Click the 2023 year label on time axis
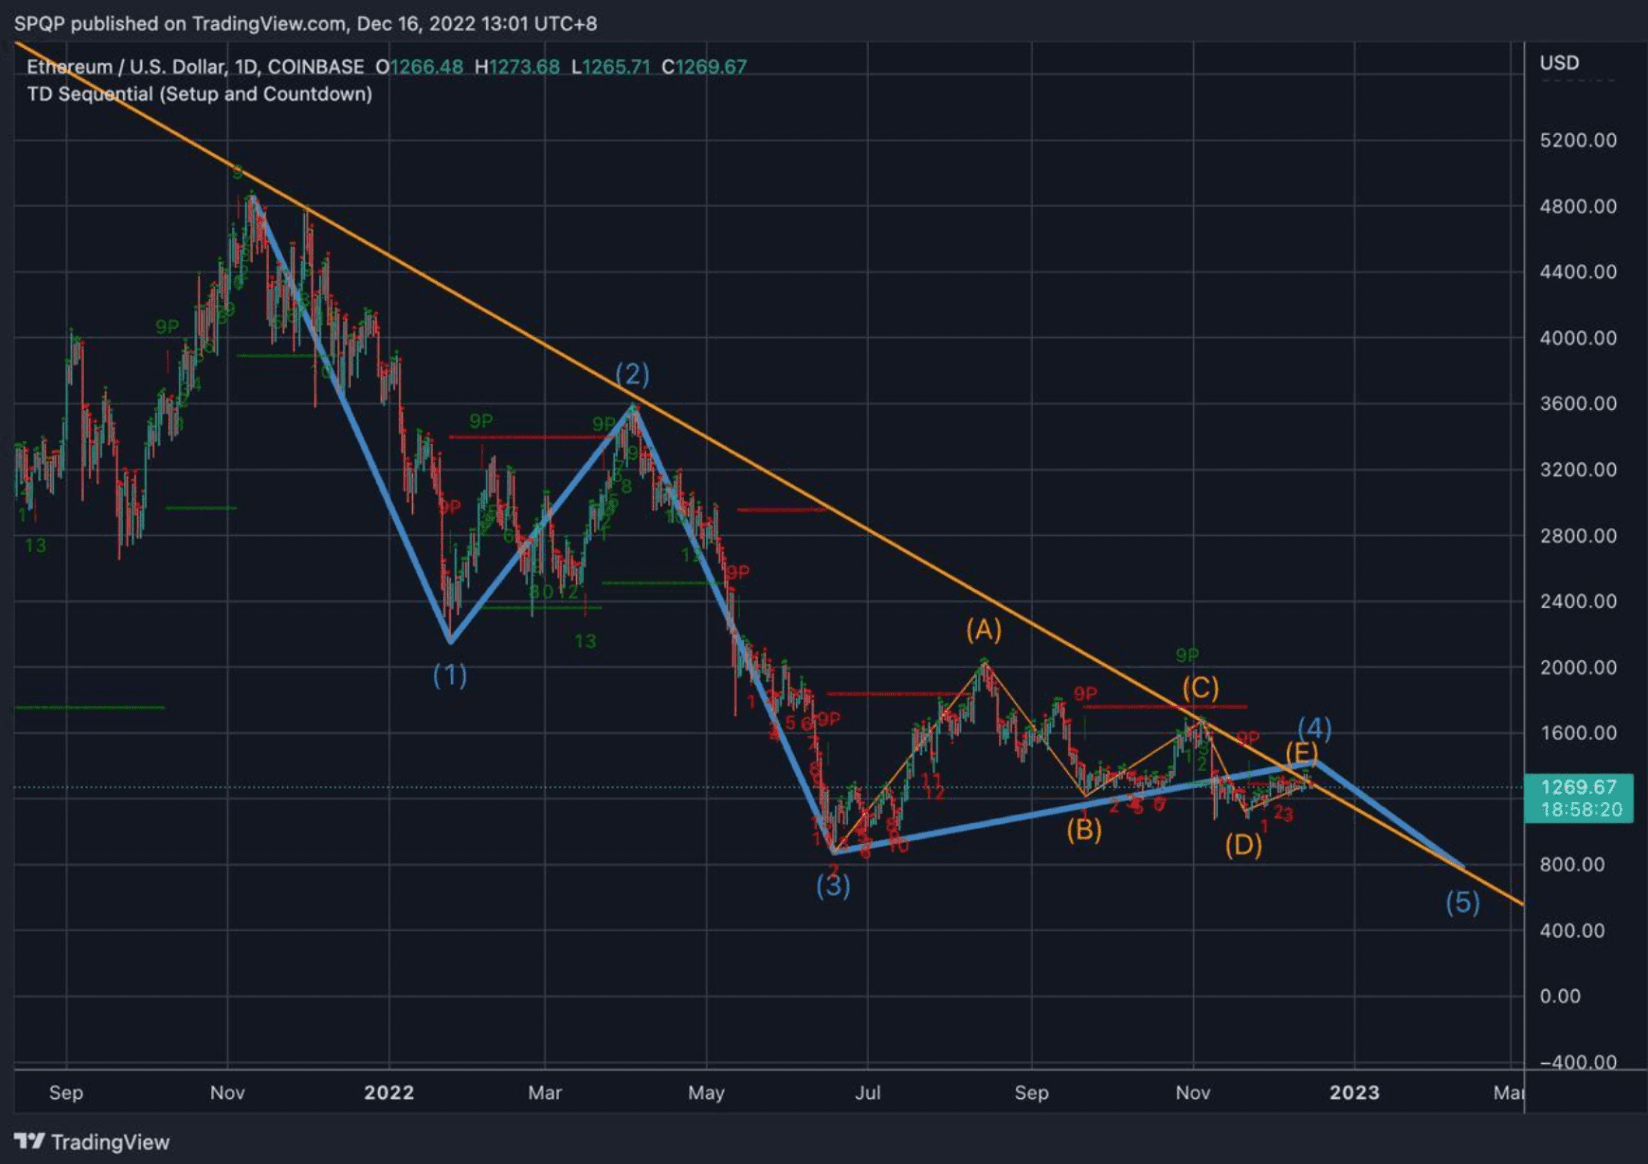The image size is (1648, 1164). coord(1354,1092)
